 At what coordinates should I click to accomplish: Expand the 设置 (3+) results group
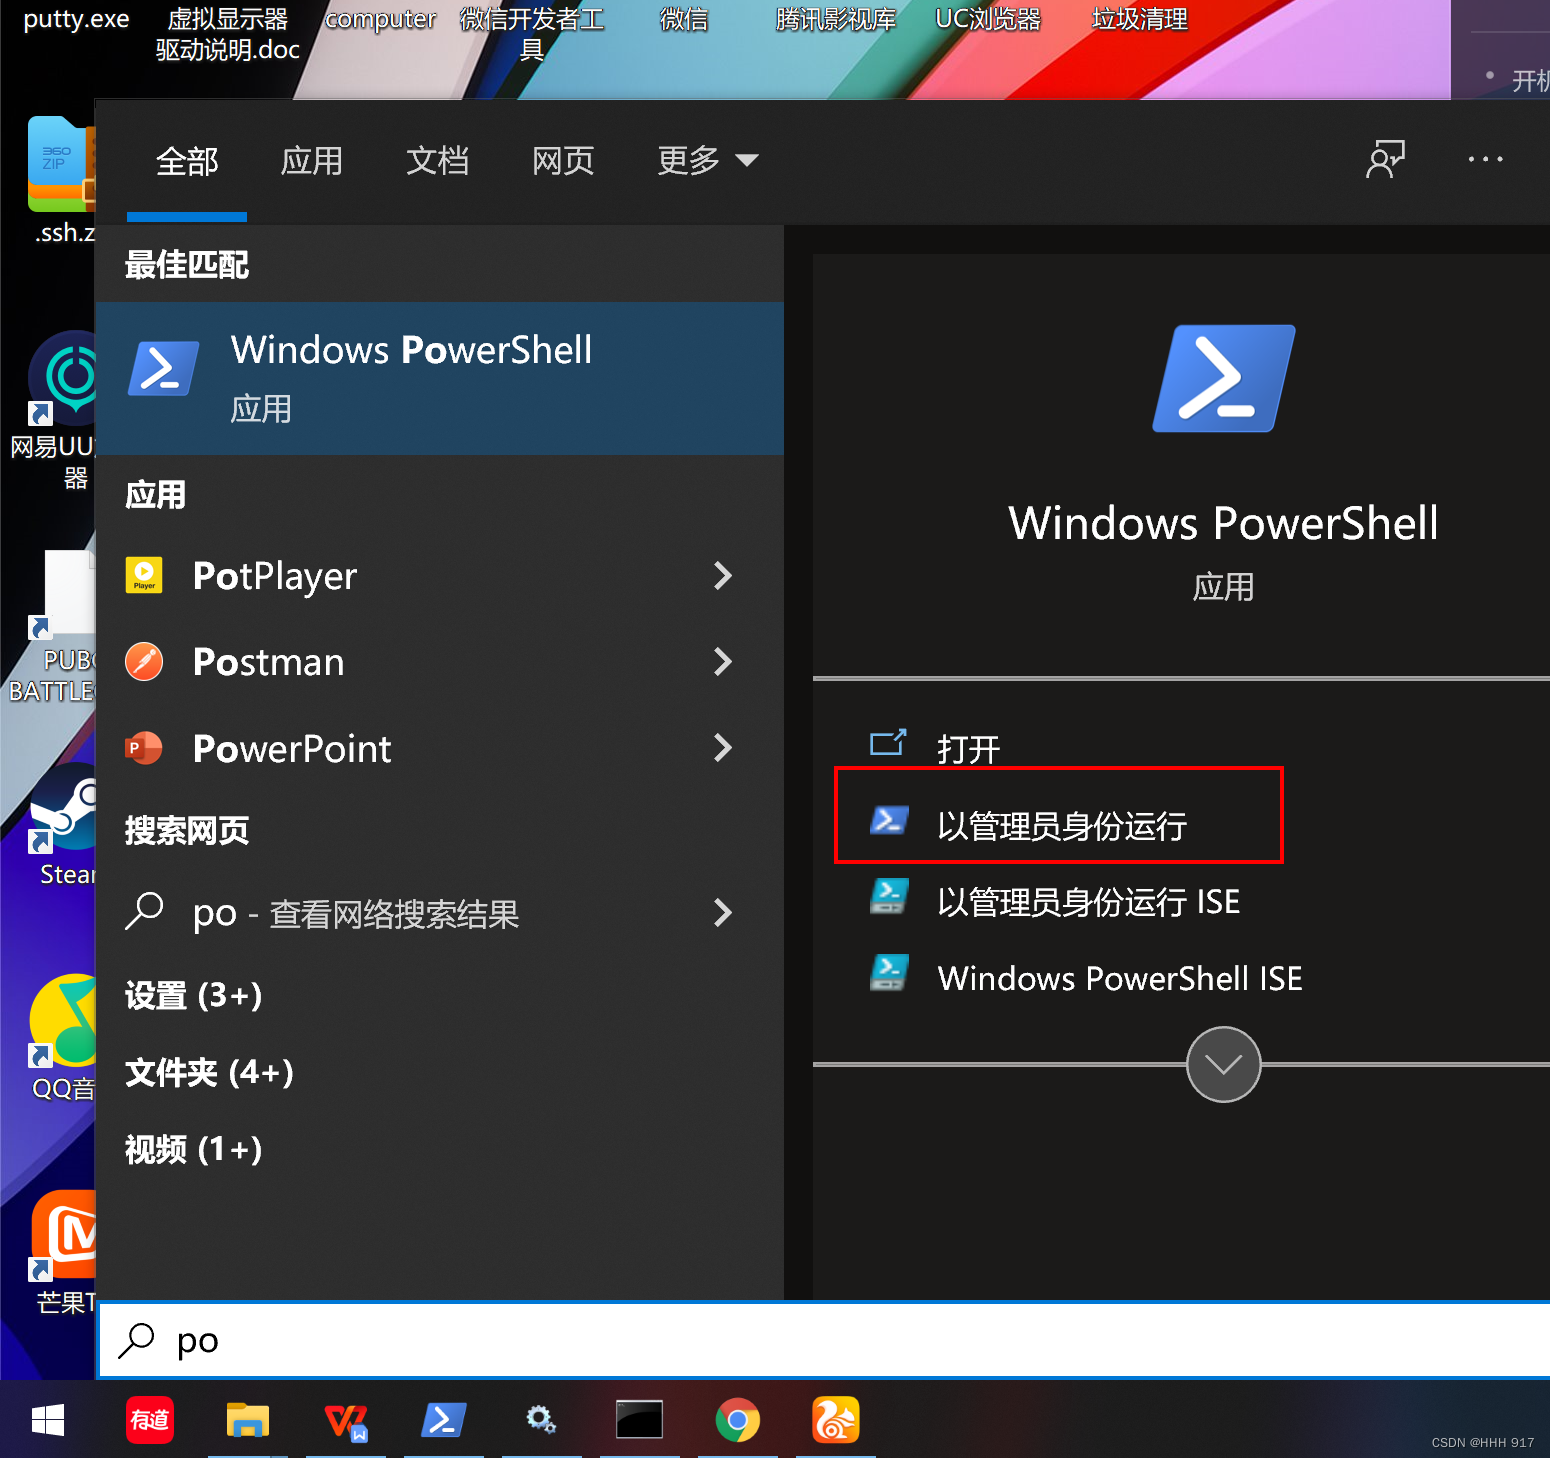pyautogui.click(x=193, y=996)
